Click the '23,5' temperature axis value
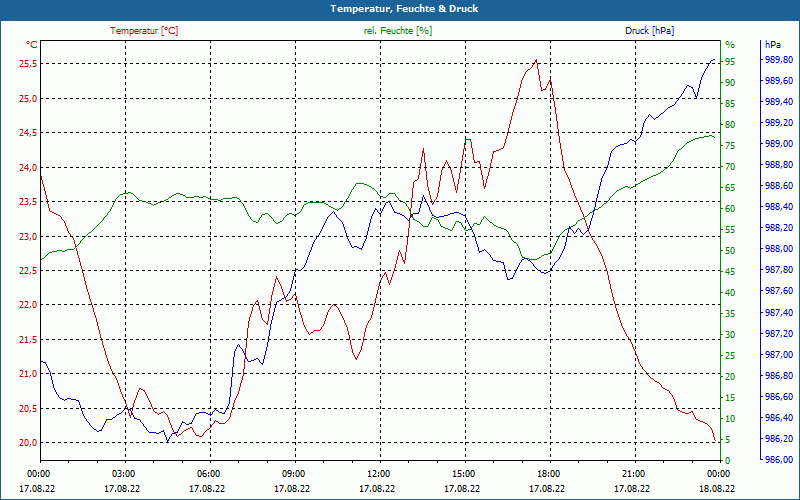The image size is (800, 500). click(28, 202)
